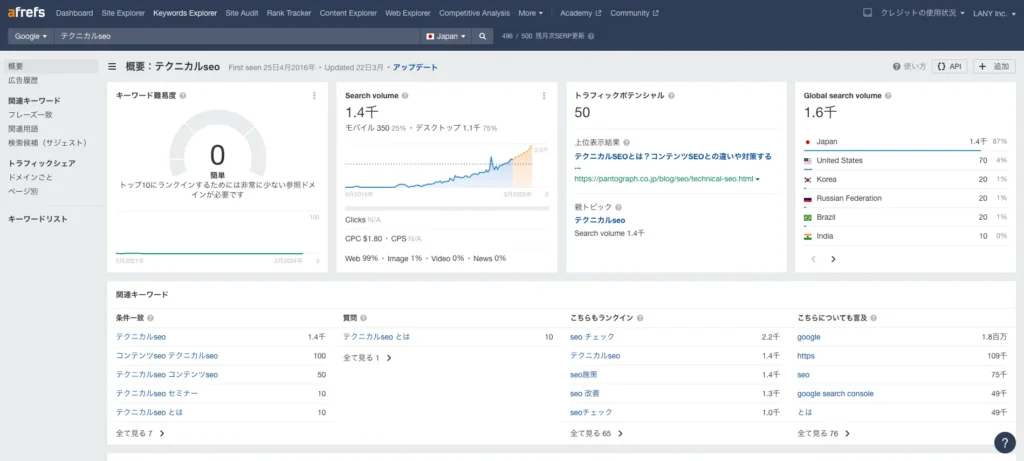Open parent topic テクニカルseo link
The image size is (1024, 461).
pos(600,220)
